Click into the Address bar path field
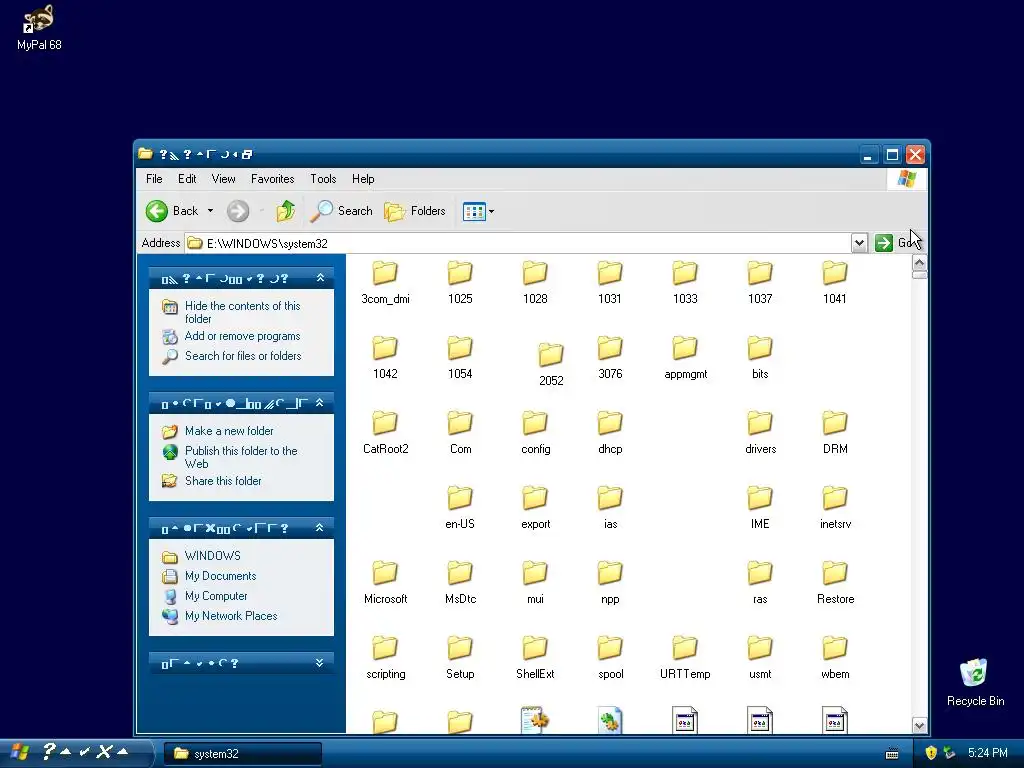The height and width of the screenshot is (768, 1024). point(519,243)
